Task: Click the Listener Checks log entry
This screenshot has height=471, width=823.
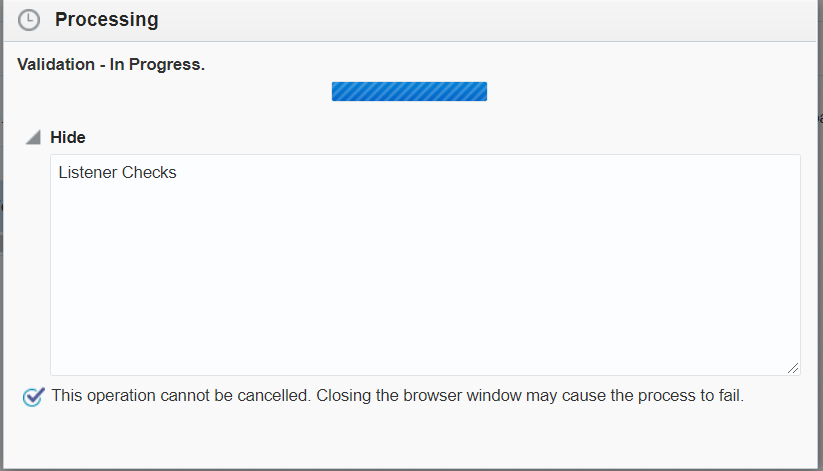Action: pyautogui.click(x=117, y=173)
